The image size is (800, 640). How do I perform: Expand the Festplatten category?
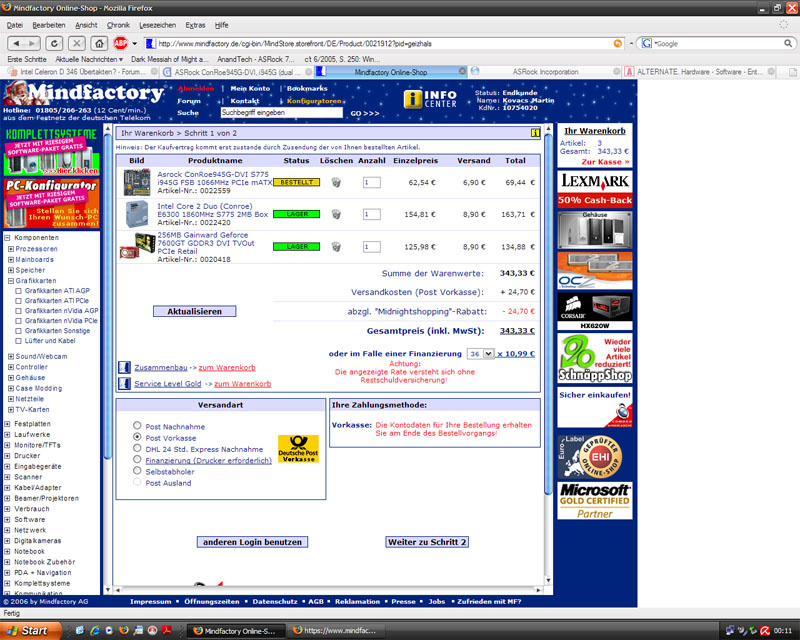(x=7, y=424)
